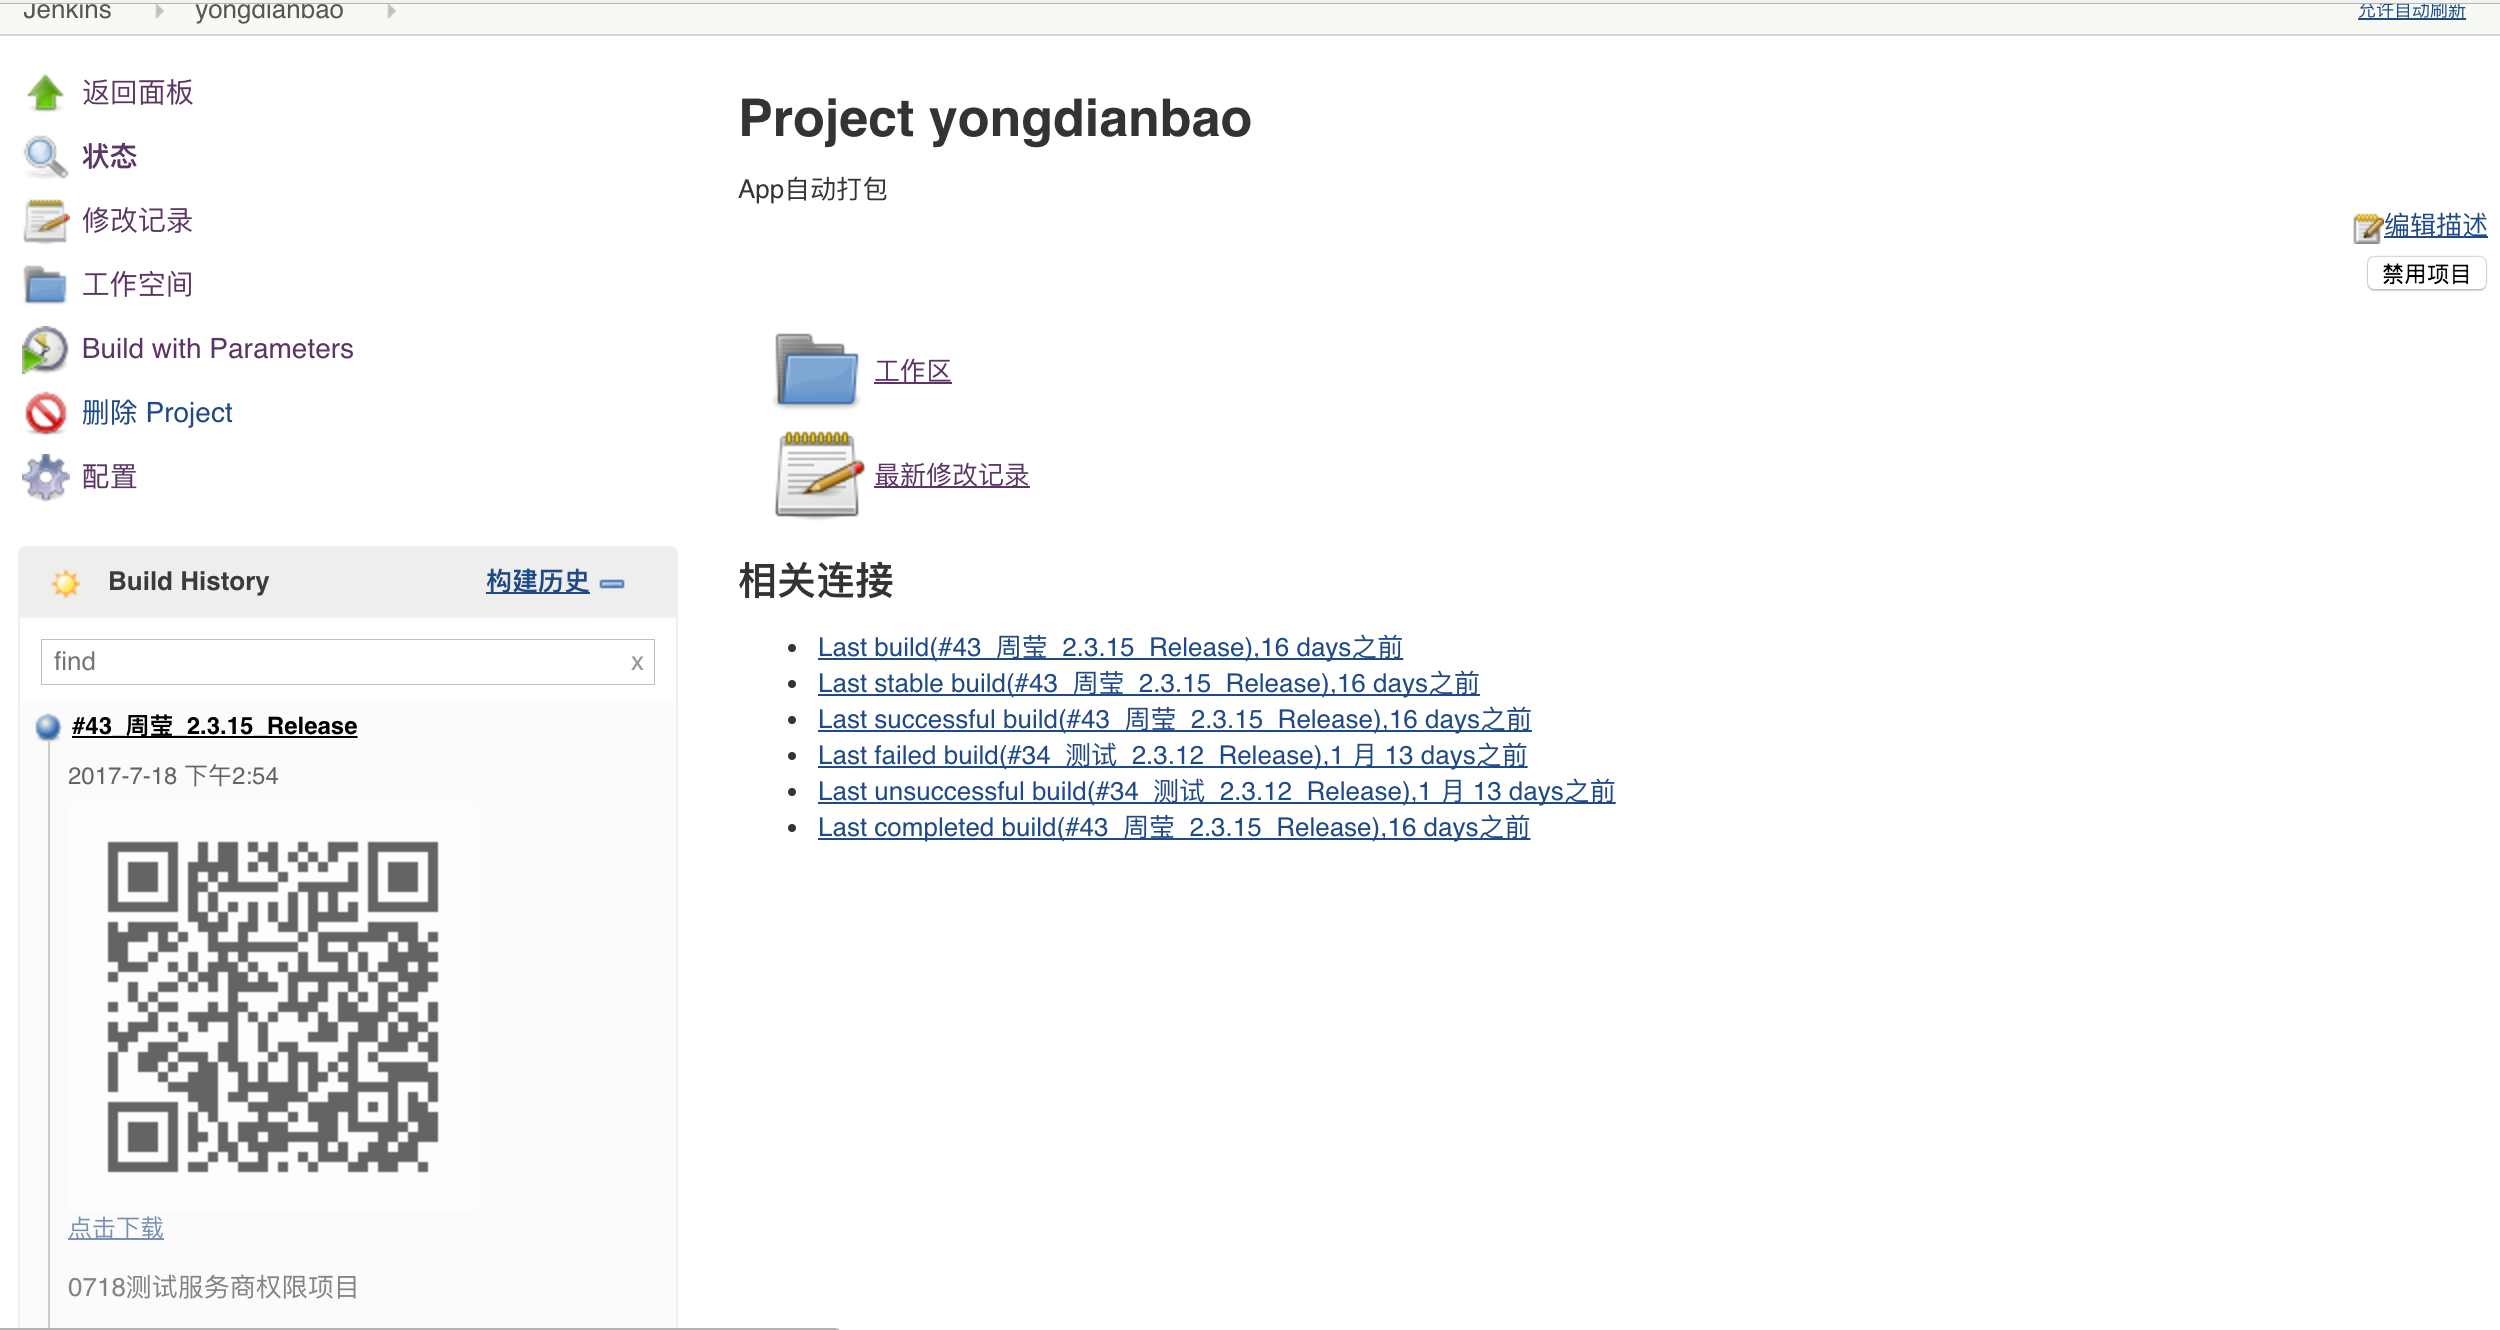The height and width of the screenshot is (1330, 2500).
Task: Clear the find field with x
Action: [637, 662]
